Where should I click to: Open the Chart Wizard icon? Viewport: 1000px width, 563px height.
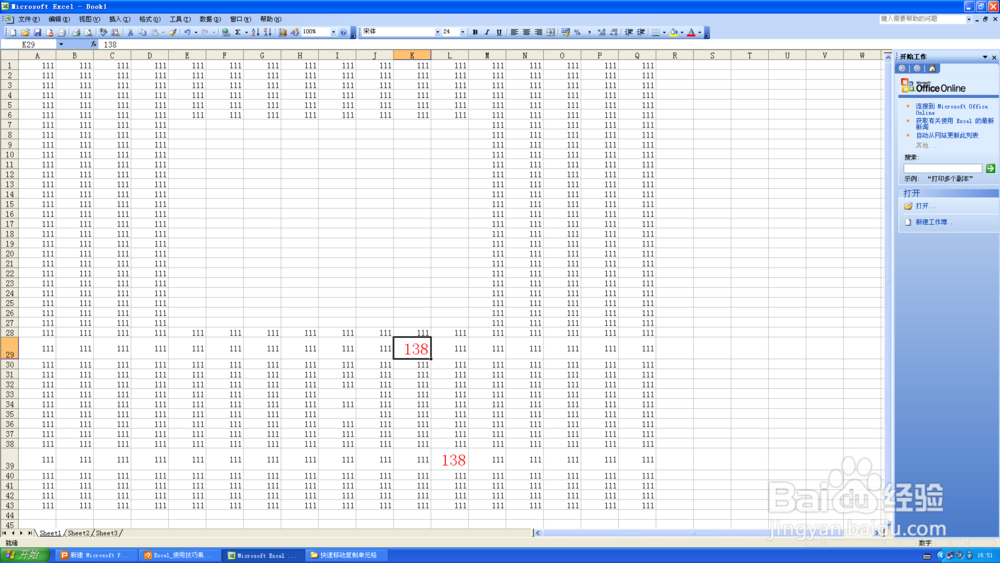click(x=283, y=32)
